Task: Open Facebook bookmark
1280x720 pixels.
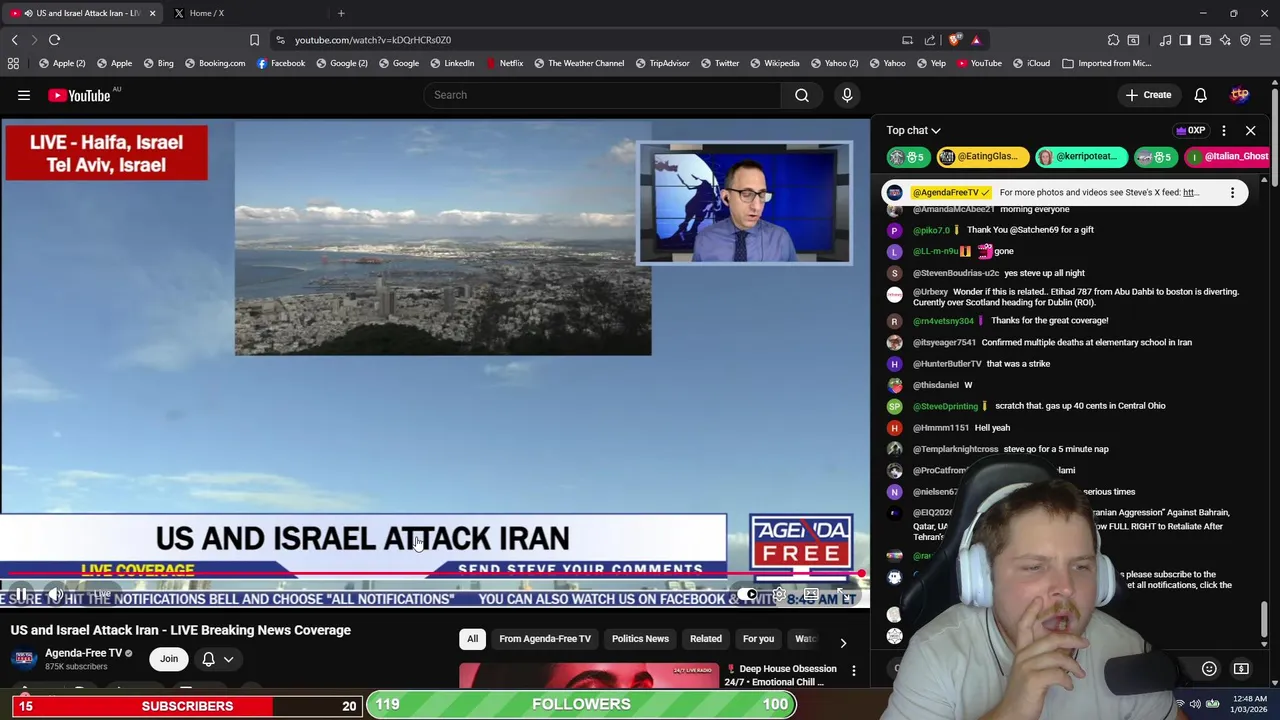Action: pyautogui.click(x=281, y=63)
